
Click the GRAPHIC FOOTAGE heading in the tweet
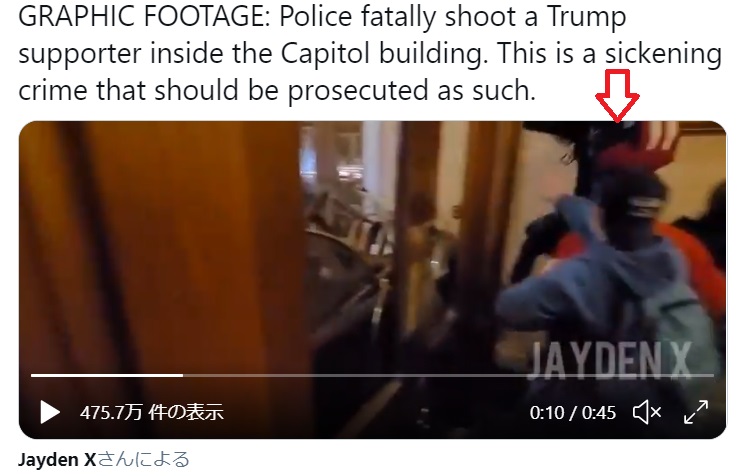coord(143,17)
